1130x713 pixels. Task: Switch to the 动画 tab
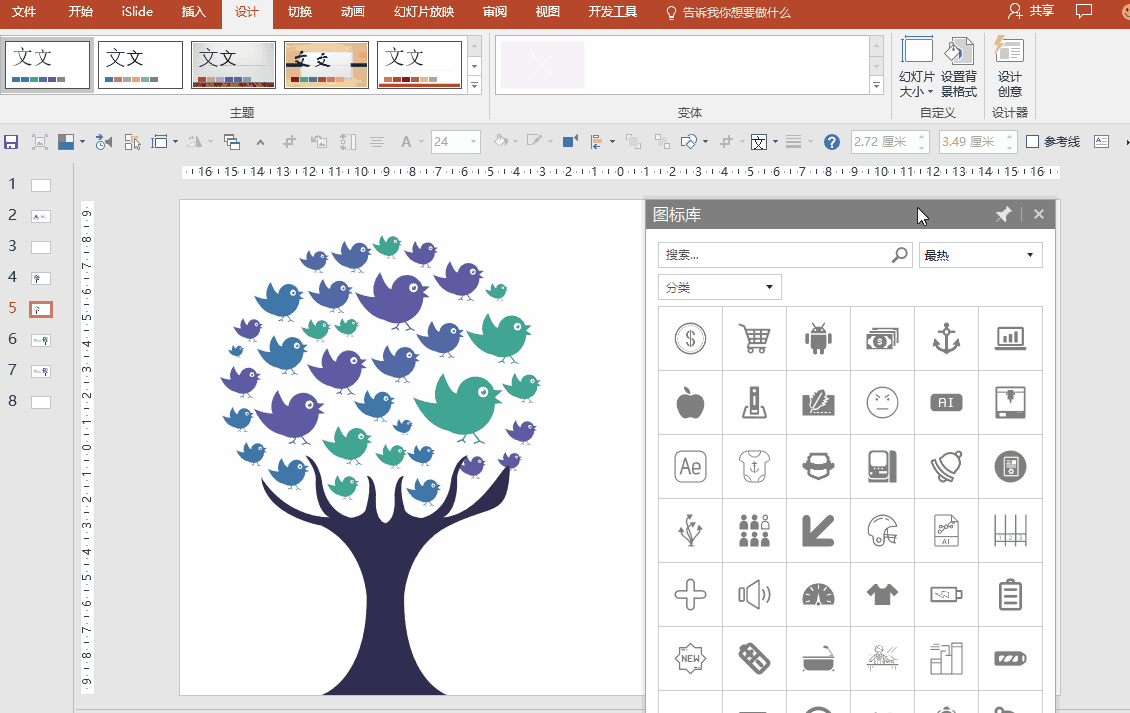[x=352, y=12]
